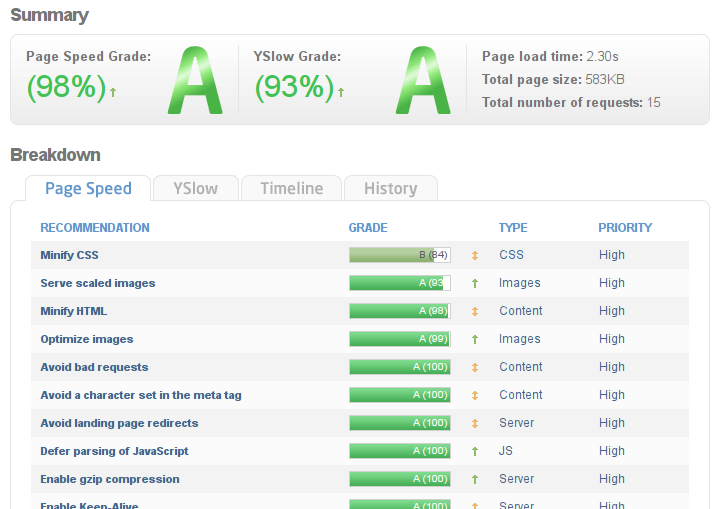Click the Breakdown heading
Viewport: 723px width, 509px height.
55,155
